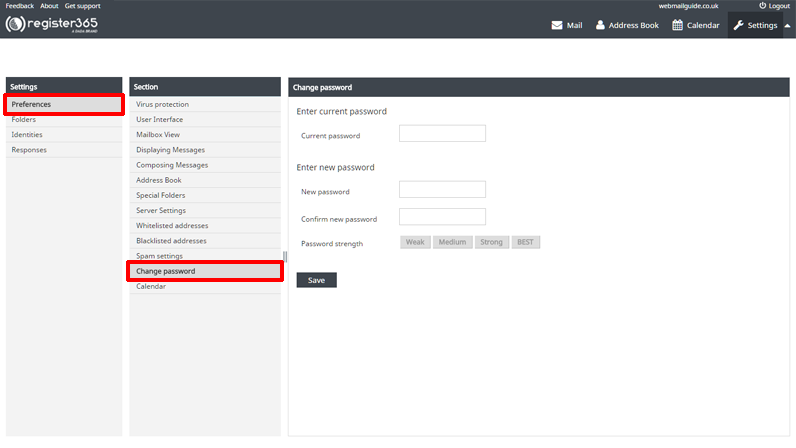Click the Current password field
Image resolution: width=796 pixels, height=448 pixels.
tap(442, 134)
